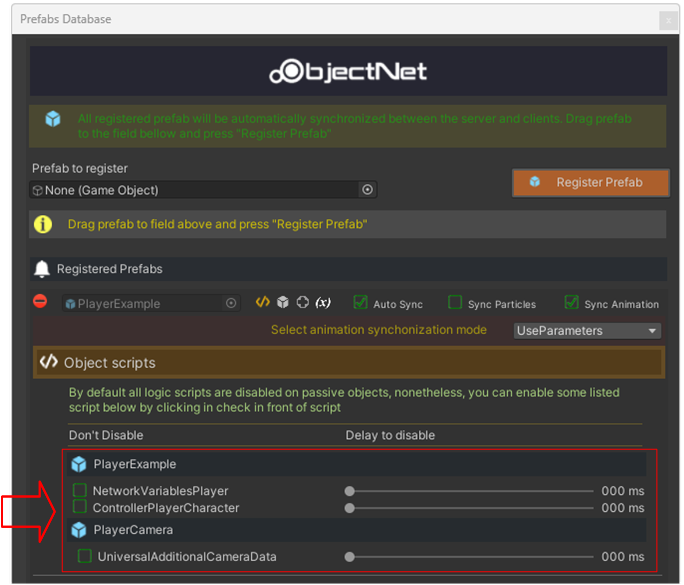Click the Prefab to register object field
The width and height of the screenshot is (684, 585).
(193, 190)
